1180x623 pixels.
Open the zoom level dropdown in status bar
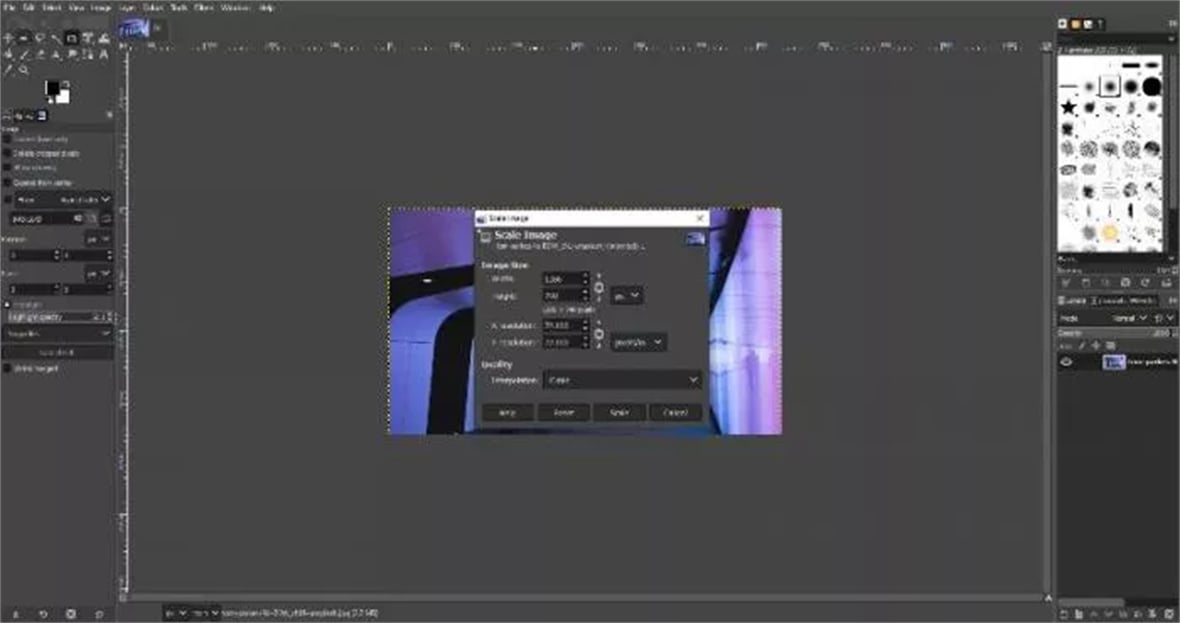pyautogui.click(x=205, y=613)
